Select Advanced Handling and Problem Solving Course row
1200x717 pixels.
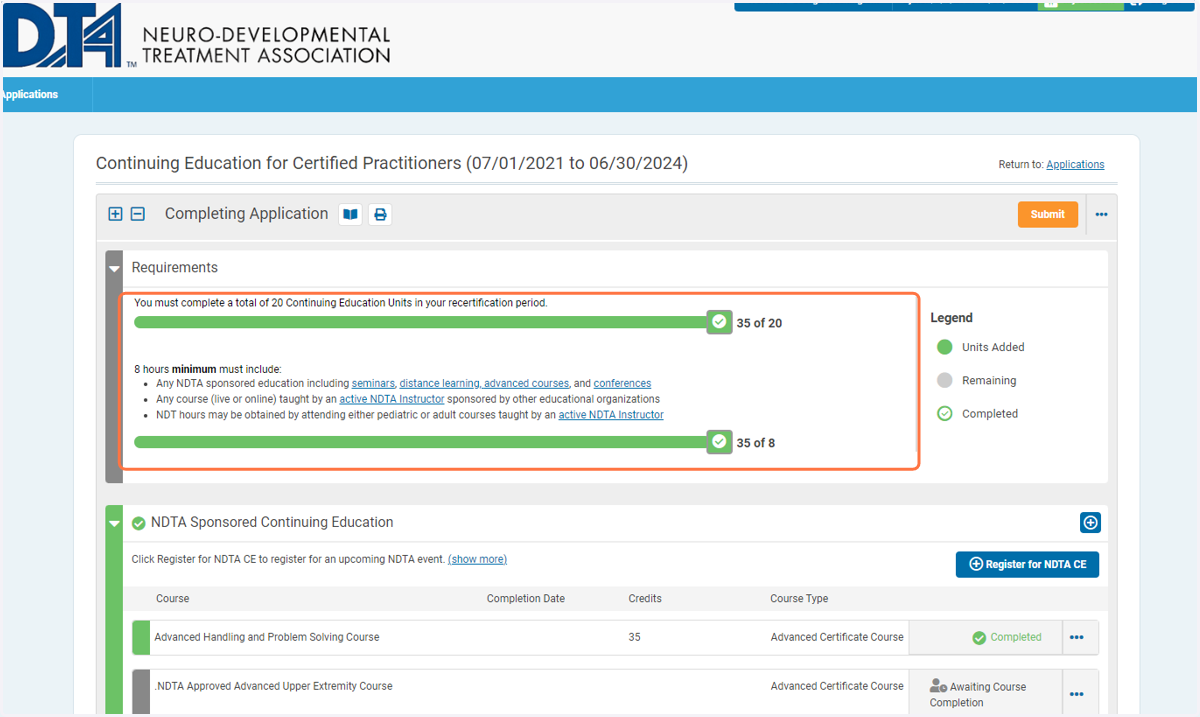615,638
